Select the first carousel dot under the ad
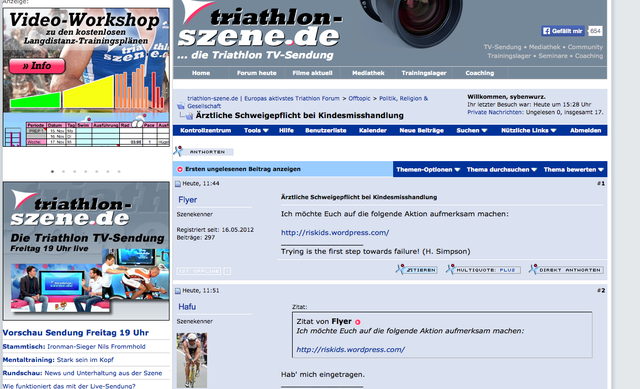Screen dimensions: 640x389 (52, 171)
